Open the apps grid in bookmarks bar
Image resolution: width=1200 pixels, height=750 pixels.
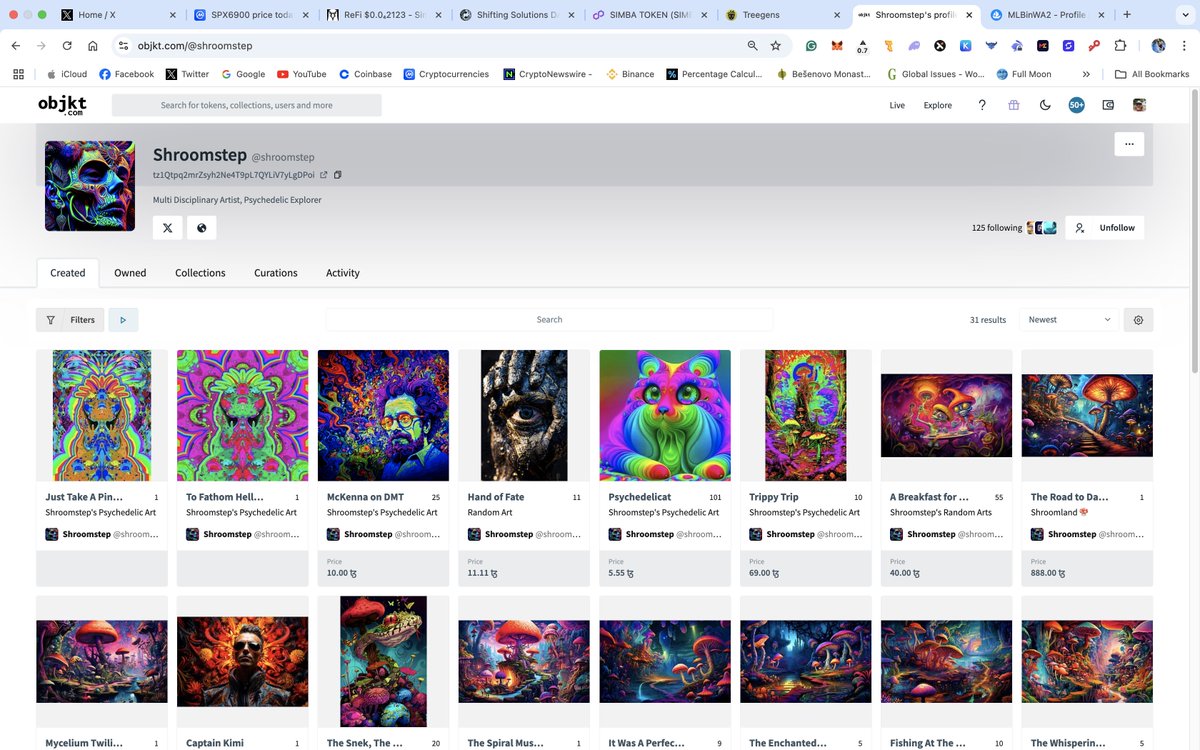point(18,74)
